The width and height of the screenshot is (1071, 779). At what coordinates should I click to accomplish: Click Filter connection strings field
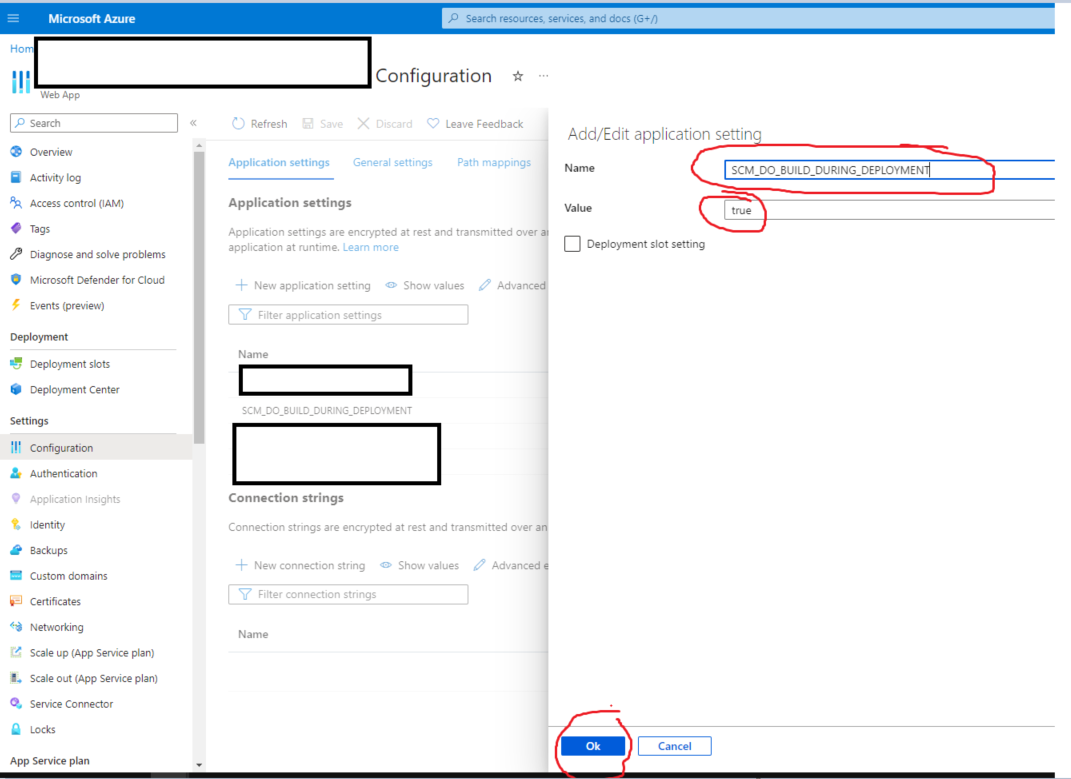[348, 594]
